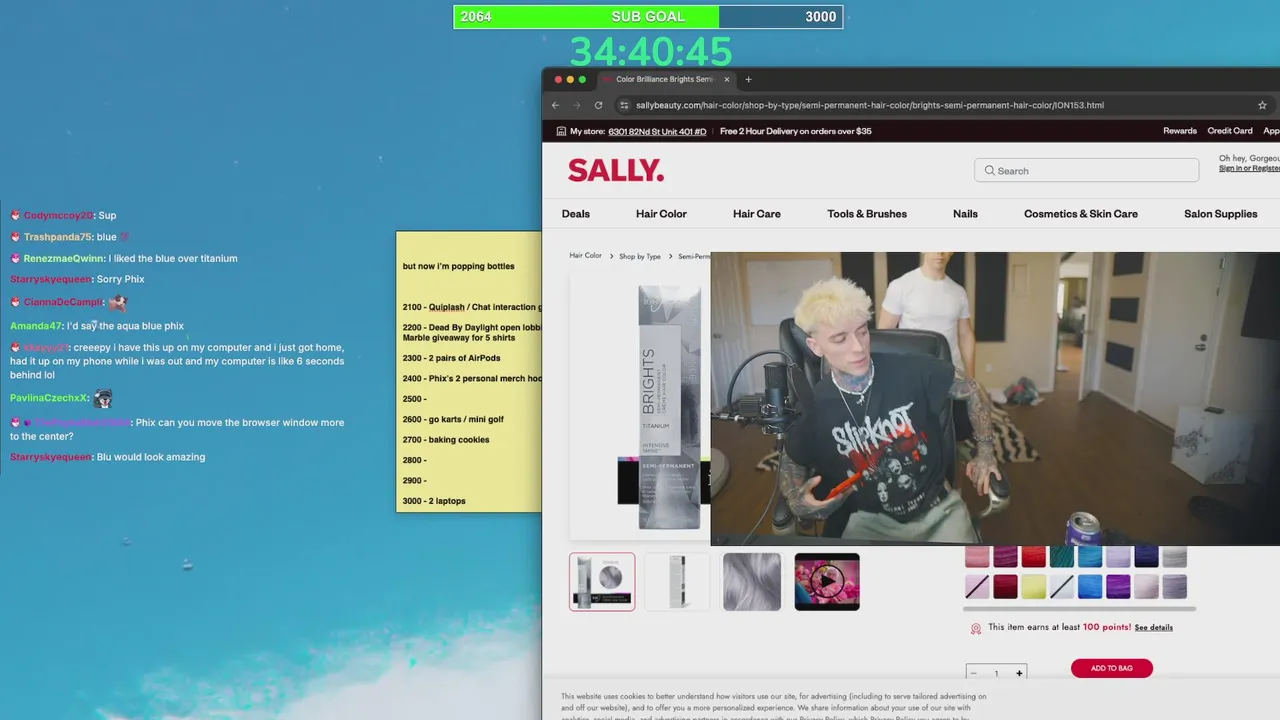Click the SALLY logo
1280x720 pixels.
click(x=616, y=171)
